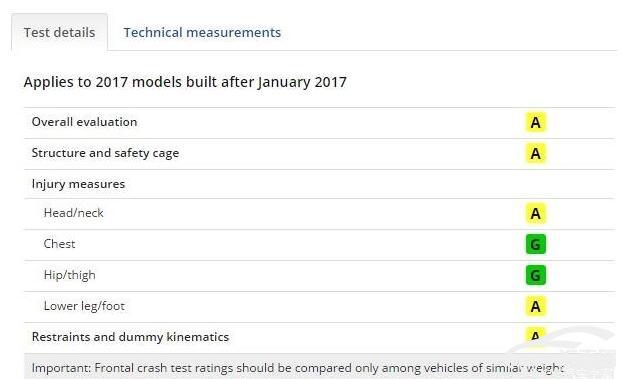Switch to the Technical measurements tab
Screen dimensions: 621x379
[202, 32]
